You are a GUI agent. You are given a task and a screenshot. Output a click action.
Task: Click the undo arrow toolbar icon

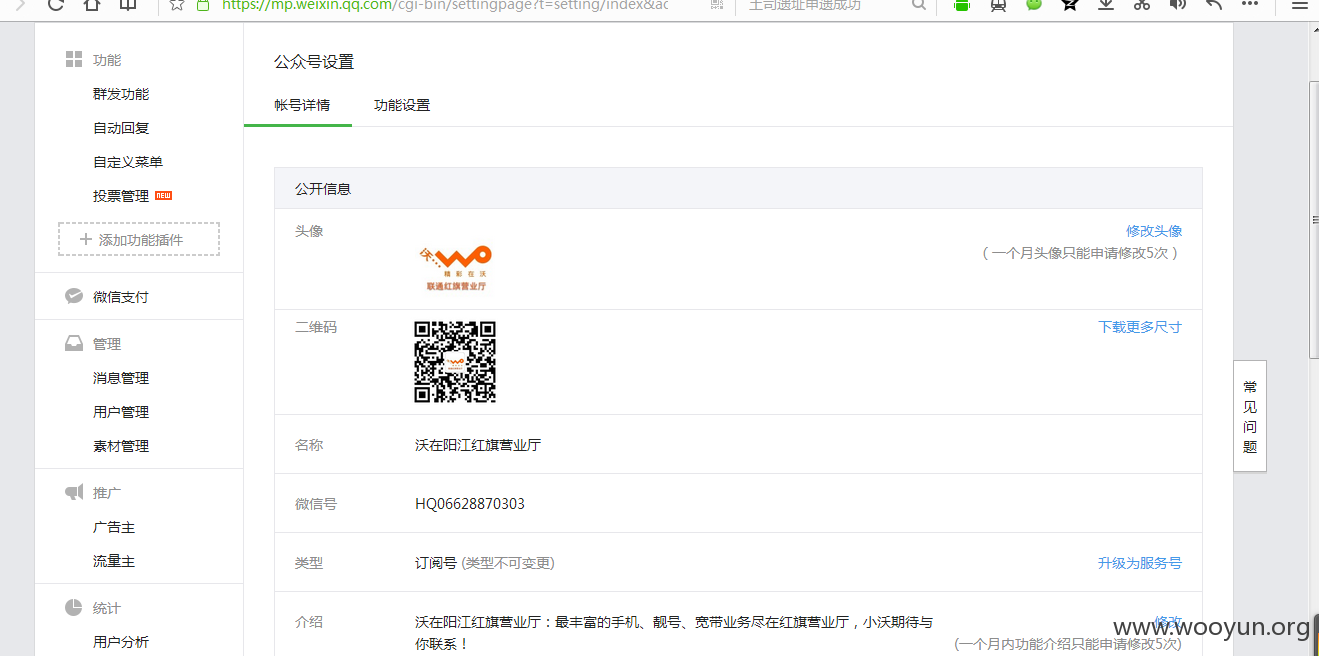[x=1214, y=5]
